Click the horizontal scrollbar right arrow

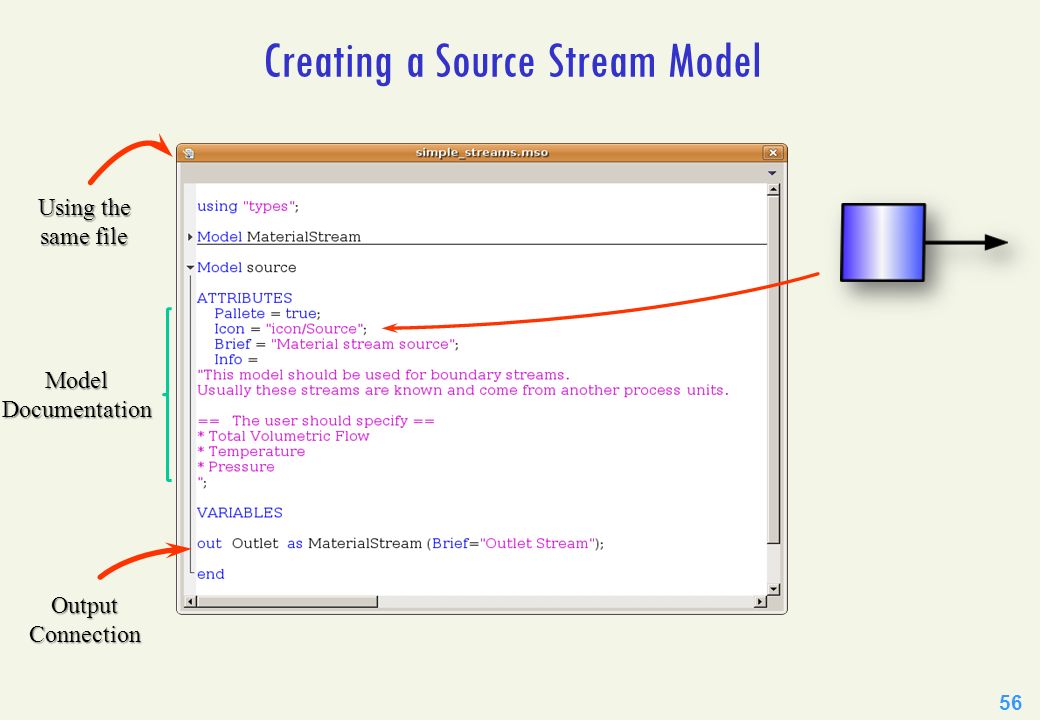[760, 601]
